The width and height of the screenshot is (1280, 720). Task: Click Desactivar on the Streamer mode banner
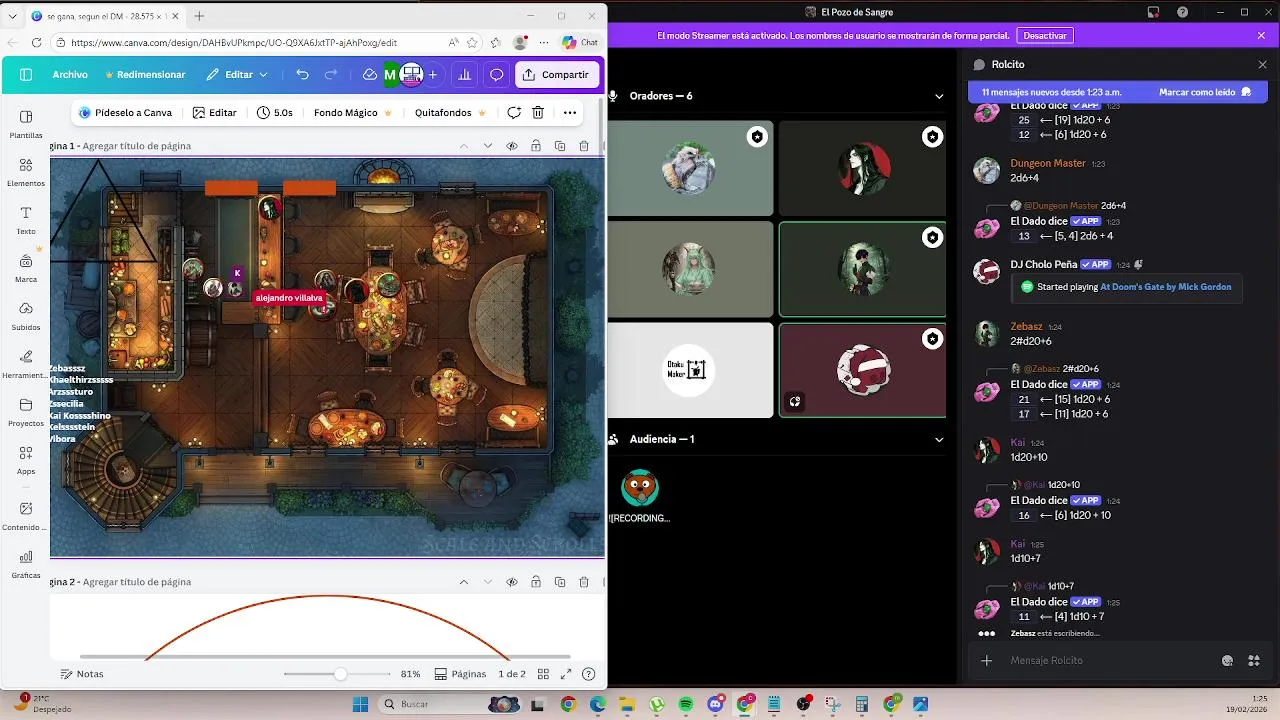pyautogui.click(x=1045, y=35)
